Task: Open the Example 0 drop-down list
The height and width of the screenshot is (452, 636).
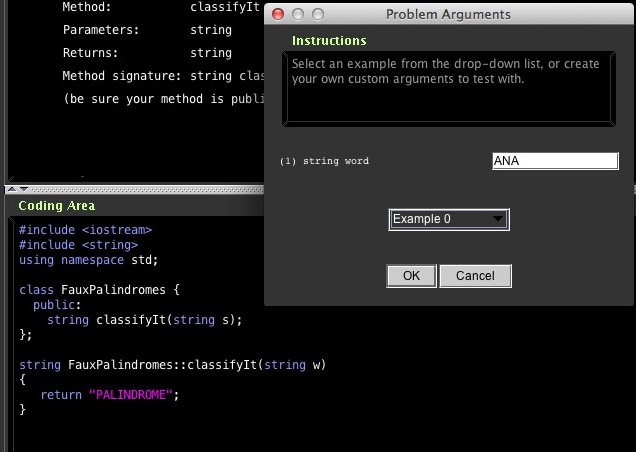Action: coord(449,219)
